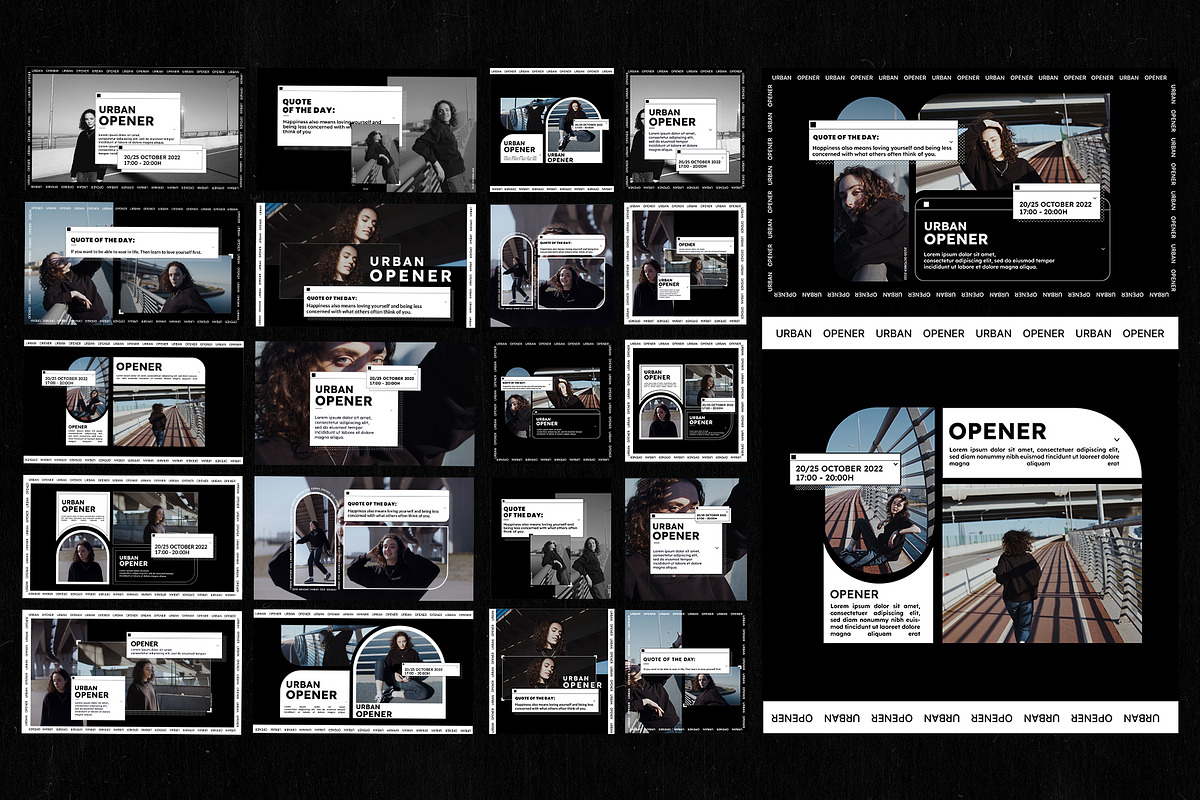Click the upside-down white URBAN OPENER banner strip
Image resolution: width=1200 pixels, height=800 pixels.
[970, 717]
